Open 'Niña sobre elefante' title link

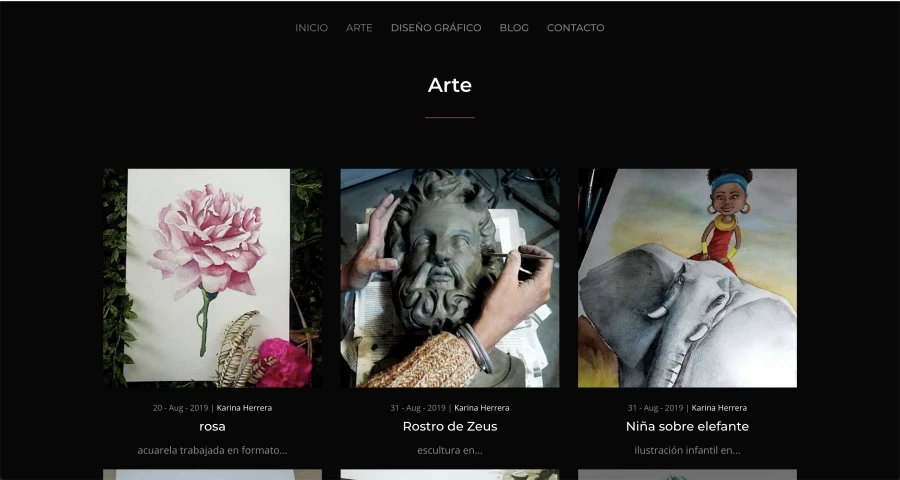click(x=687, y=427)
